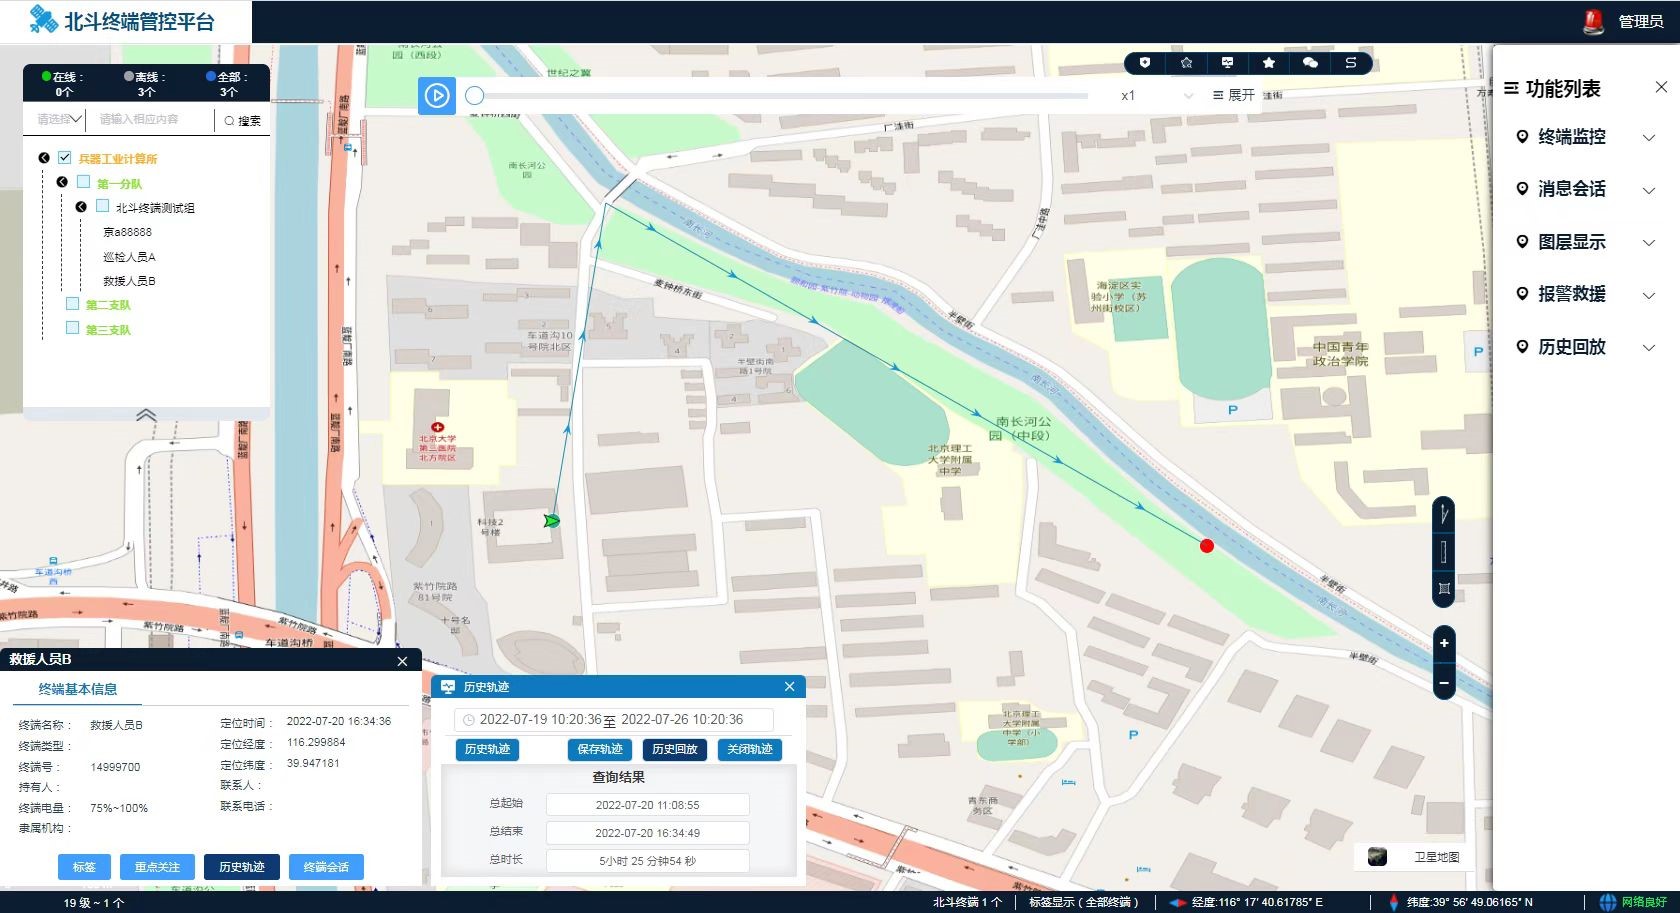
Task: Collapse the 兵器工业计算所 tree node
Action: pos(44,158)
